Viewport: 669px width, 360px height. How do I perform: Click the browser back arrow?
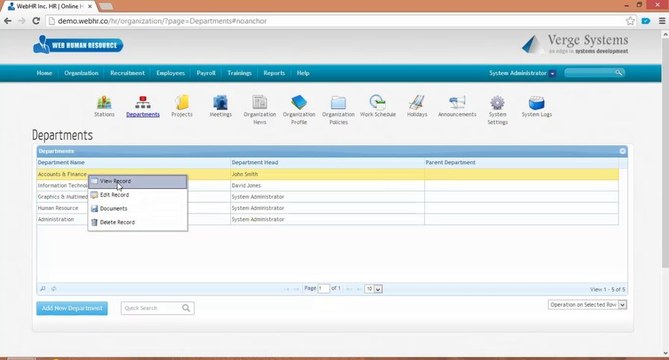pos(8,21)
